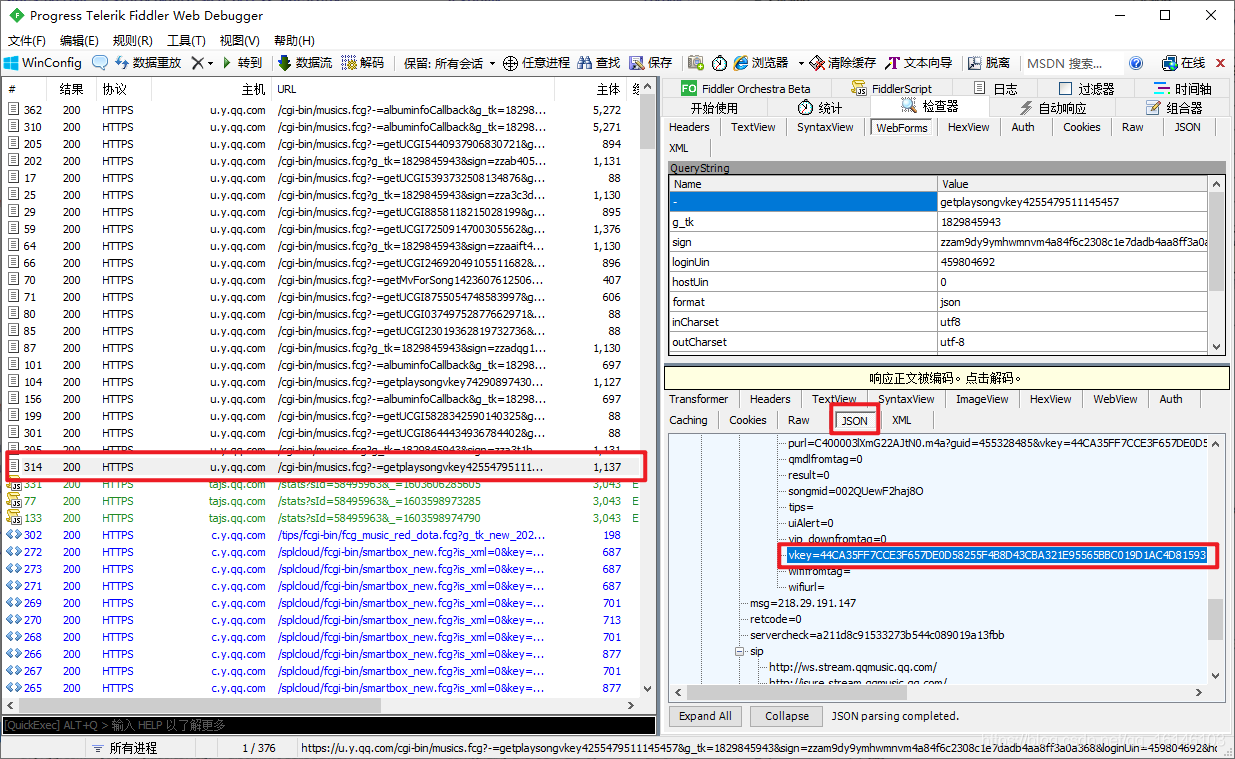
Task: Click the WinConfig toolbar button
Action: pyautogui.click(x=43, y=62)
